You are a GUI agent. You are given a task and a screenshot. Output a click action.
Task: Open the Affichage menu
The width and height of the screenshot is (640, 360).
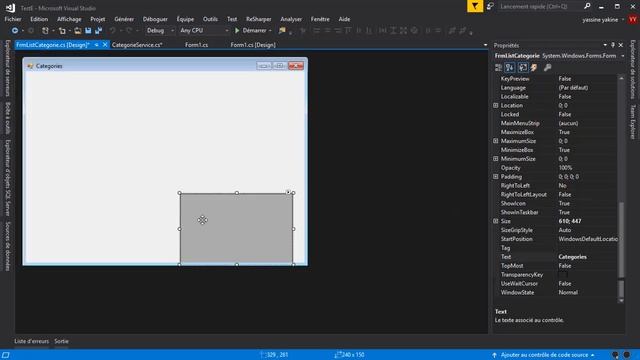69,19
